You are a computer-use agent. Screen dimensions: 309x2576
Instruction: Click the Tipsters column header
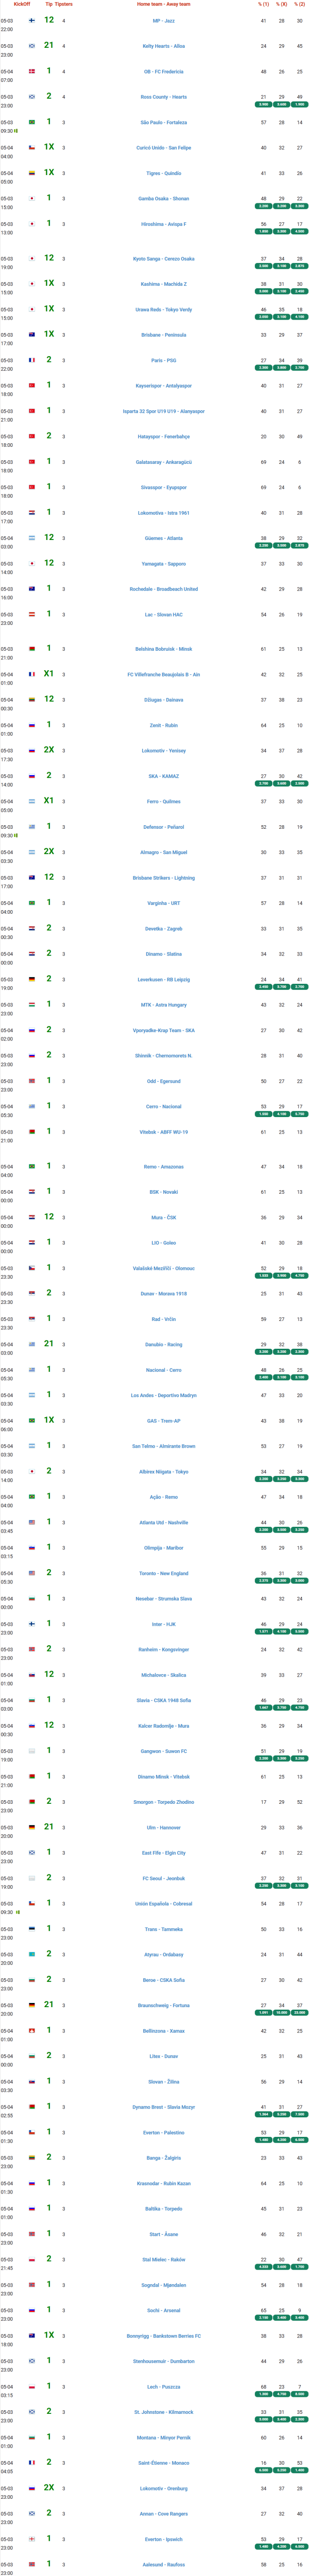[64, 4]
